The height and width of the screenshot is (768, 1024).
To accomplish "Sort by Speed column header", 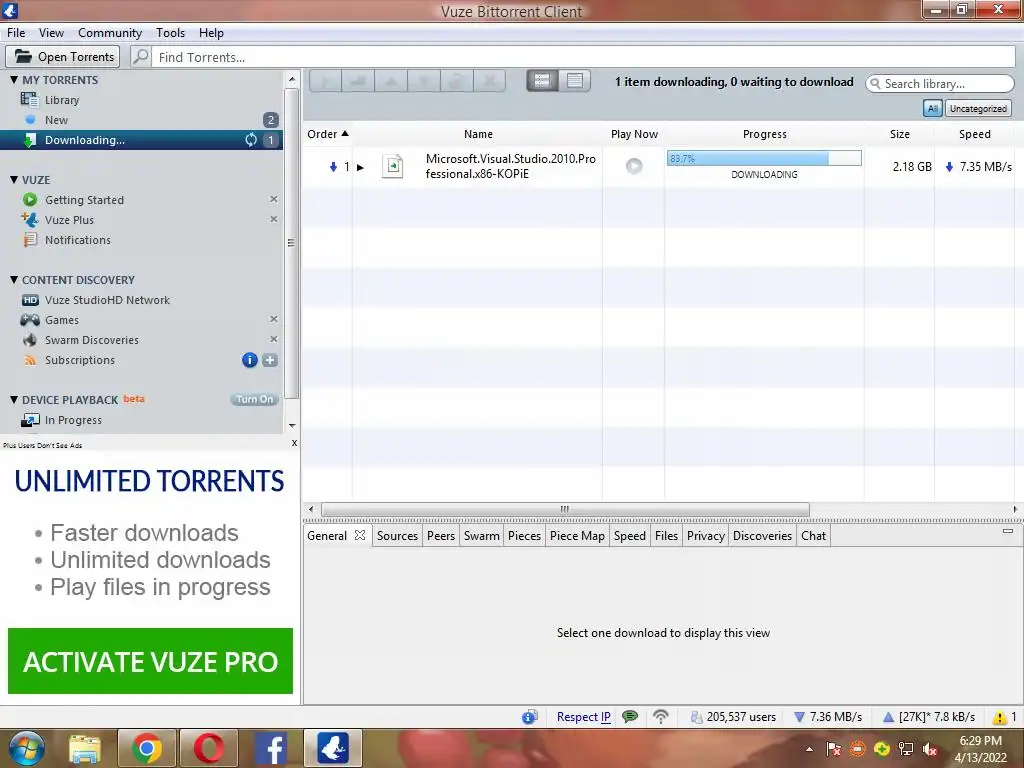I will tap(974, 134).
